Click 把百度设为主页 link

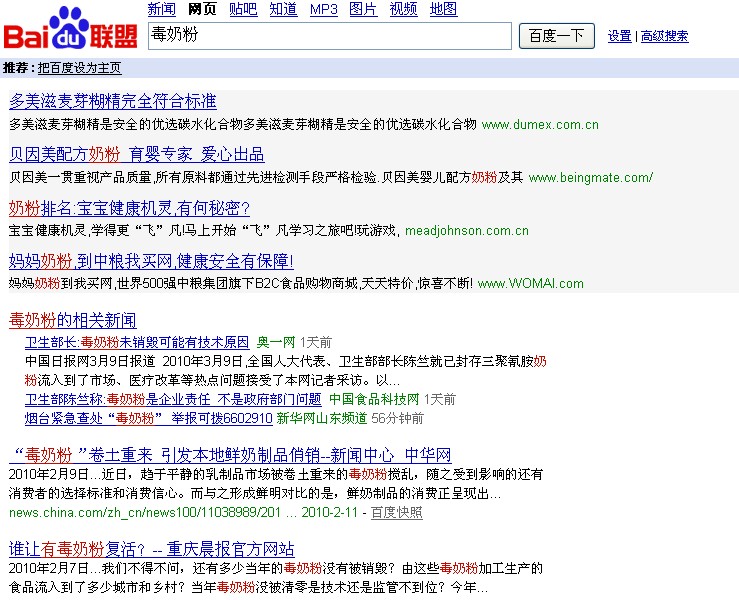coord(80,68)
